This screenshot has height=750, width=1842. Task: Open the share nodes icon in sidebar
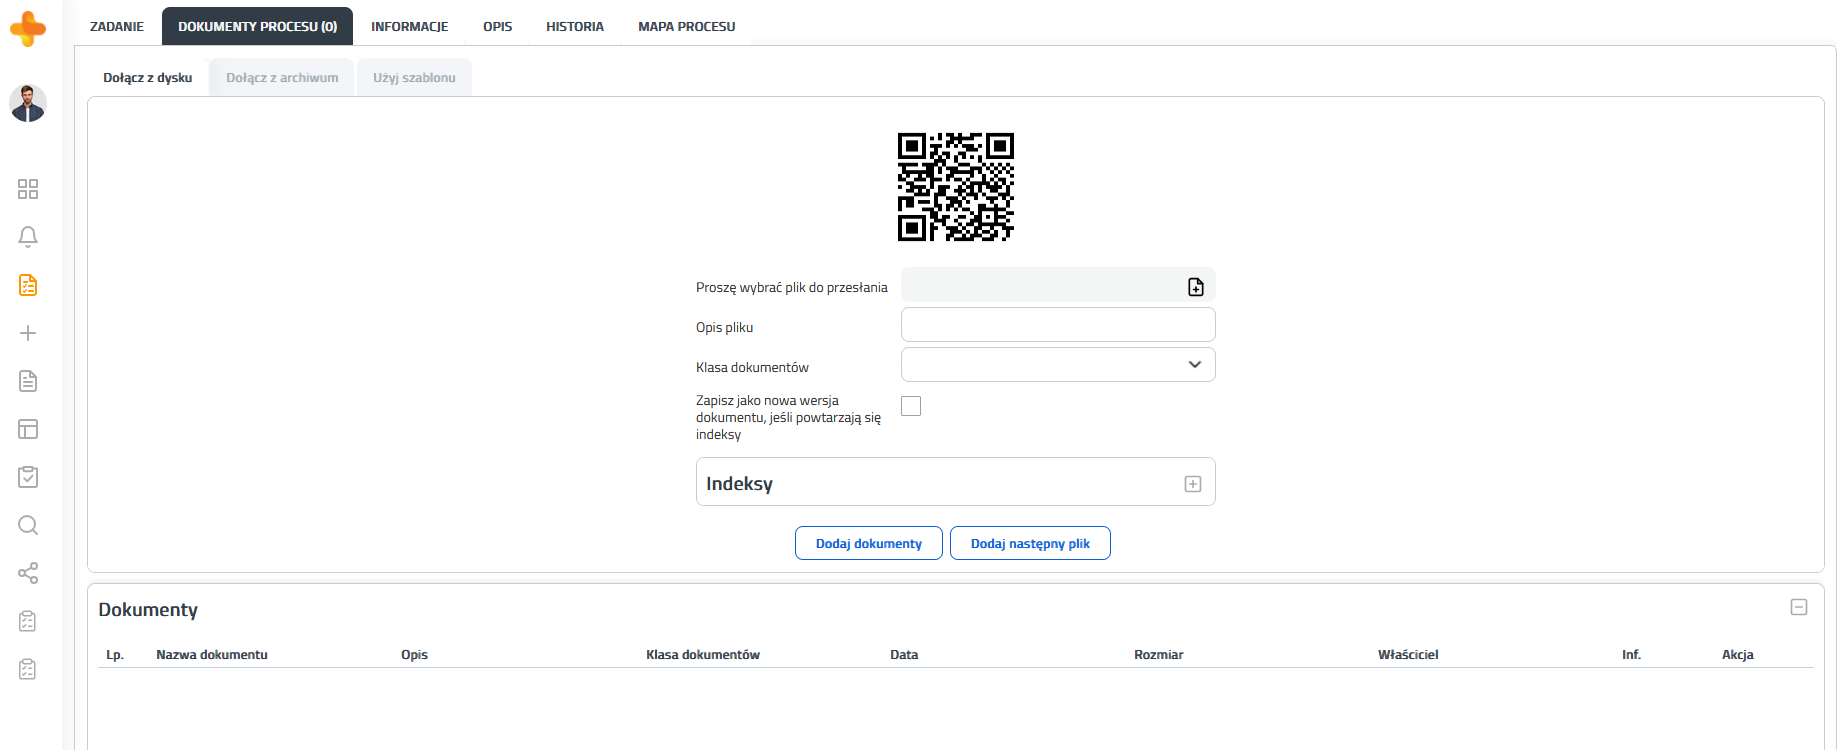coord(28,573)
